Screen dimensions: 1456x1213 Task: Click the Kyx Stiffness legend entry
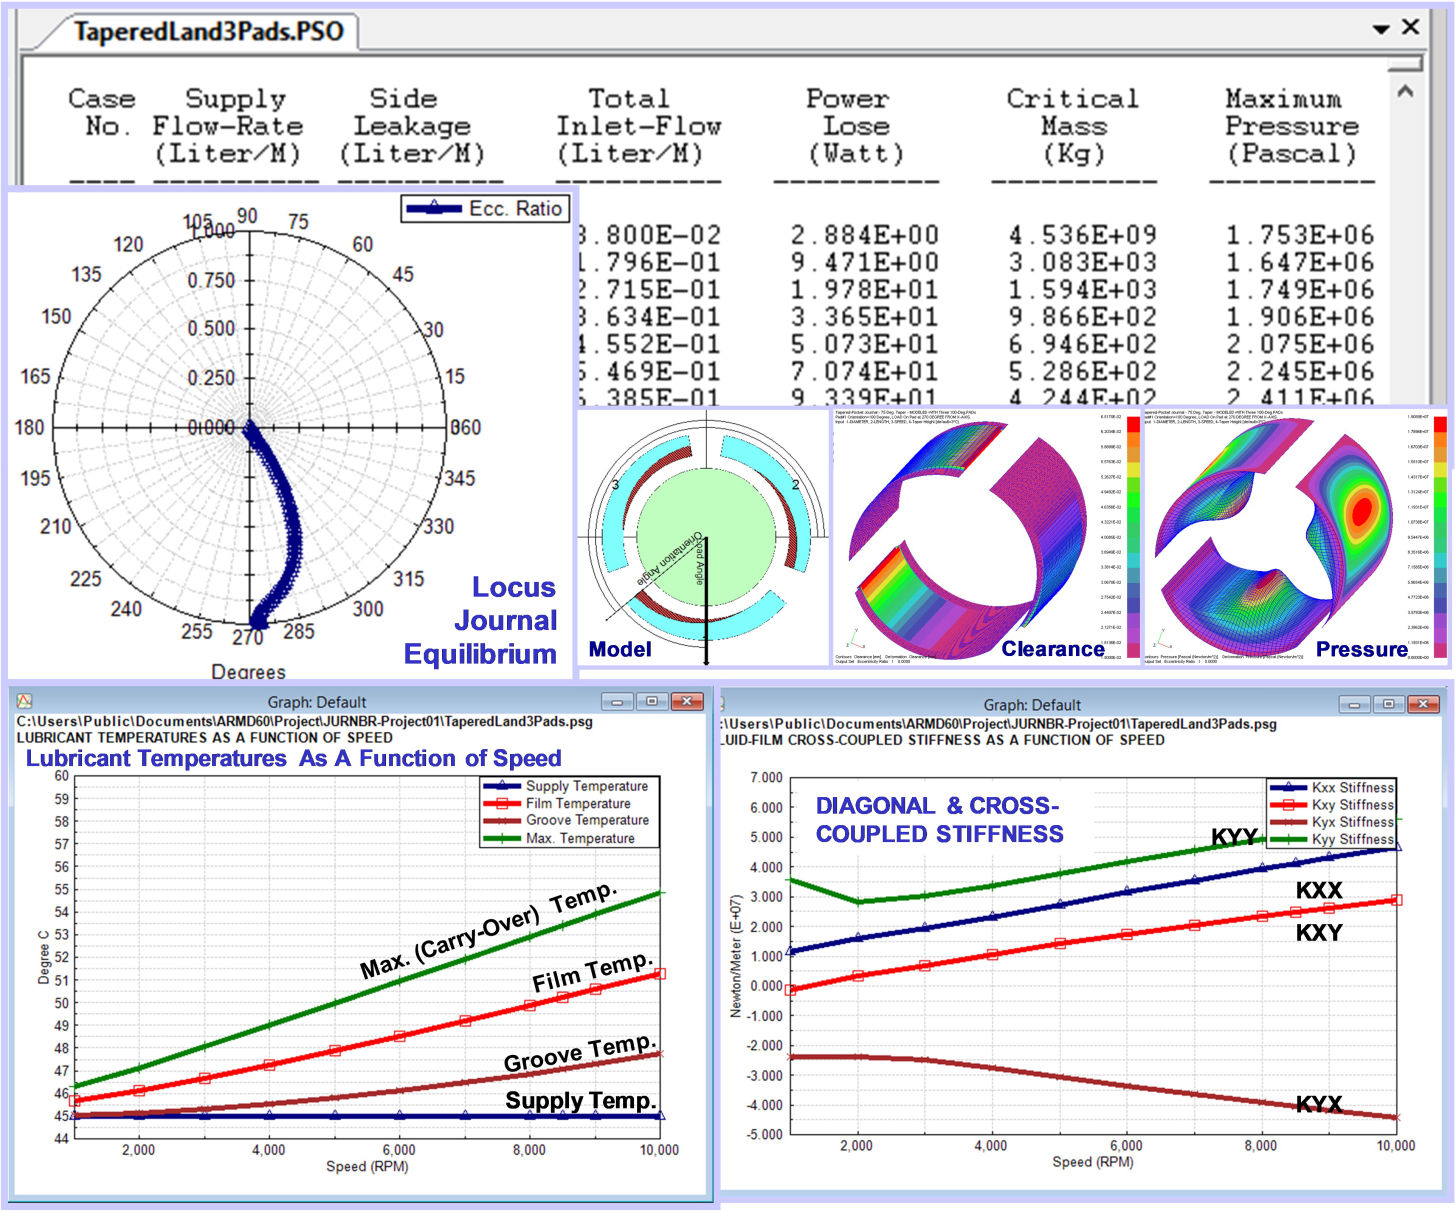(1332, 822)
